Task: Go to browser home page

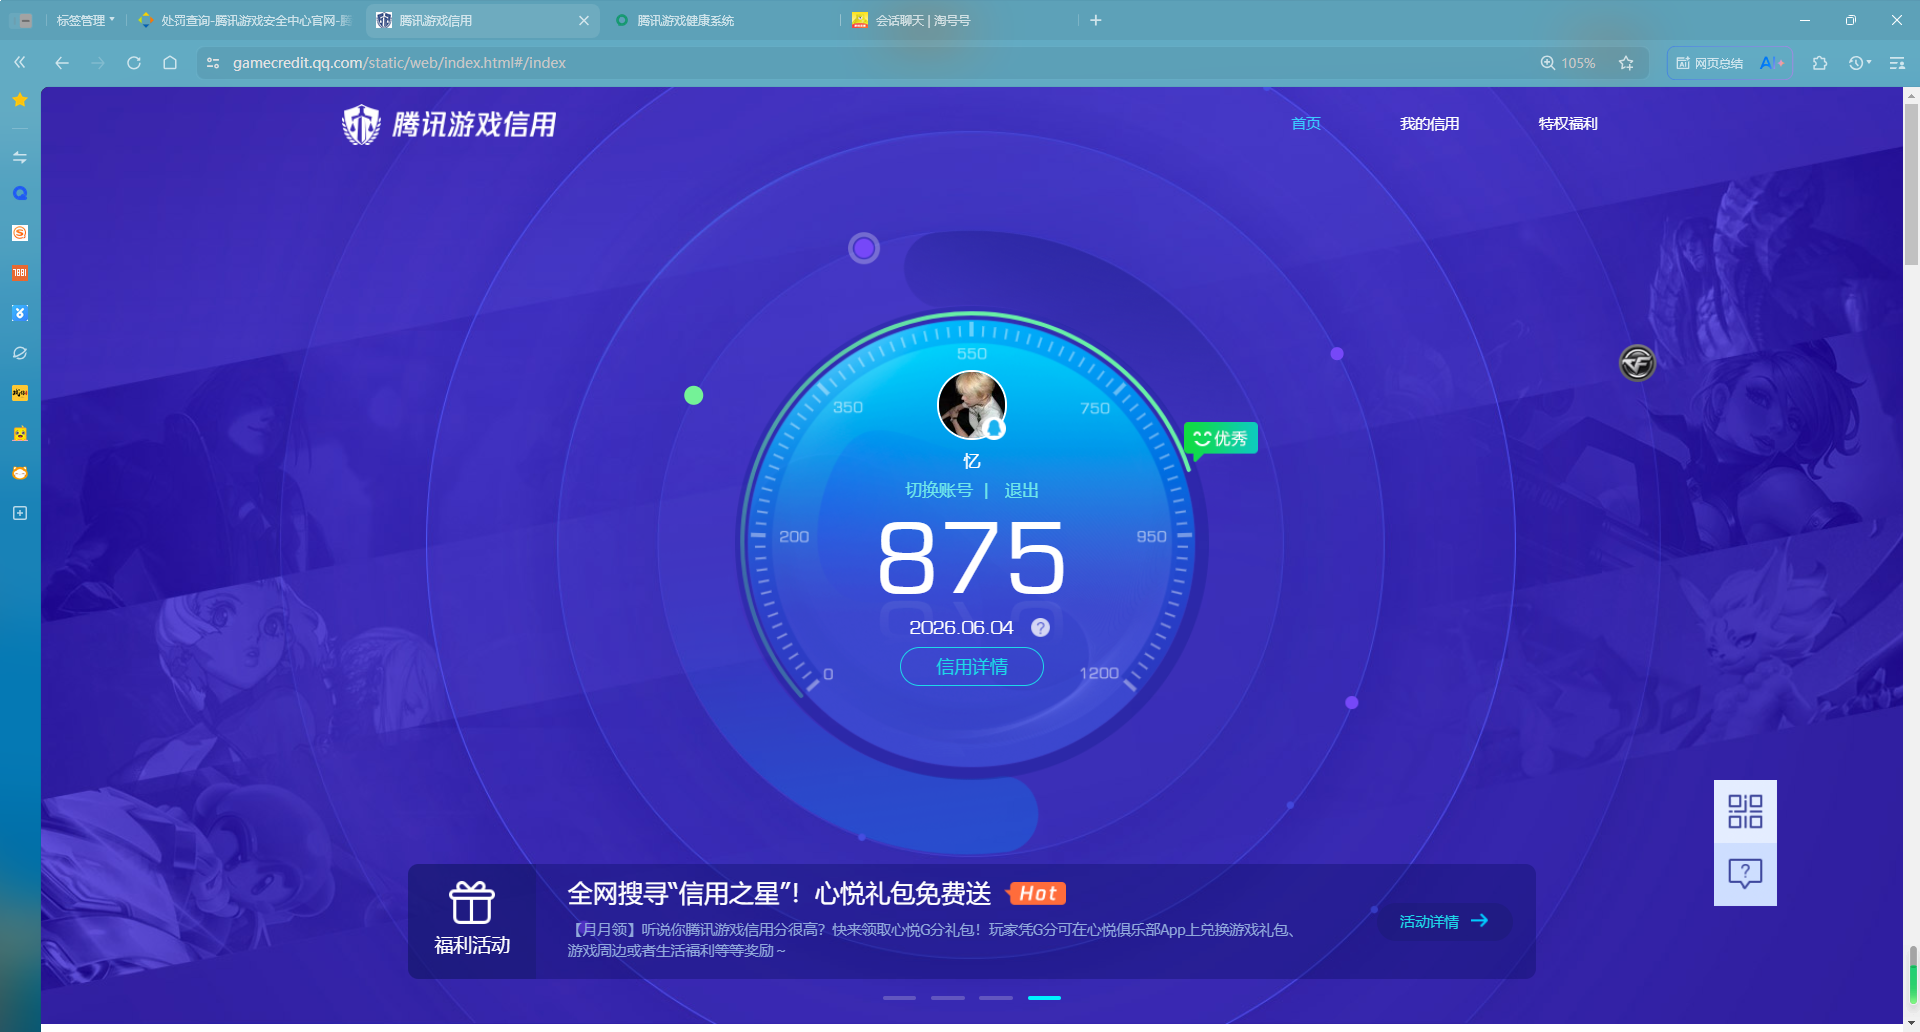Action: click(x=170, y=62)
